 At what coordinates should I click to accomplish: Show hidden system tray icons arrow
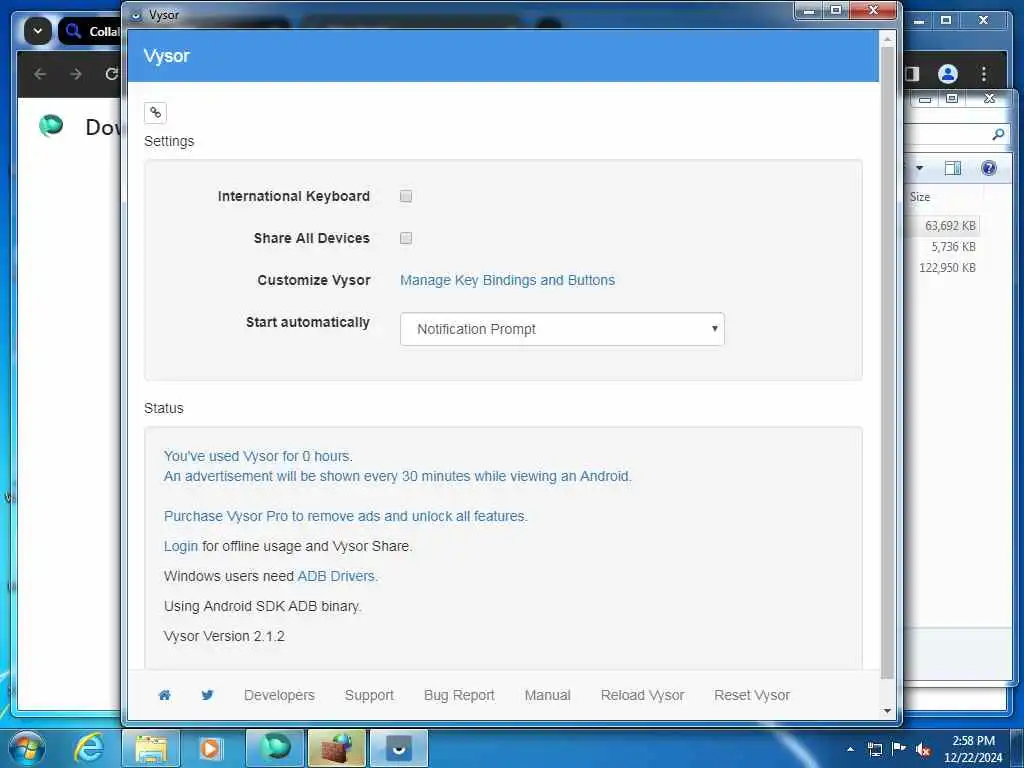click(x=850, y=749)
